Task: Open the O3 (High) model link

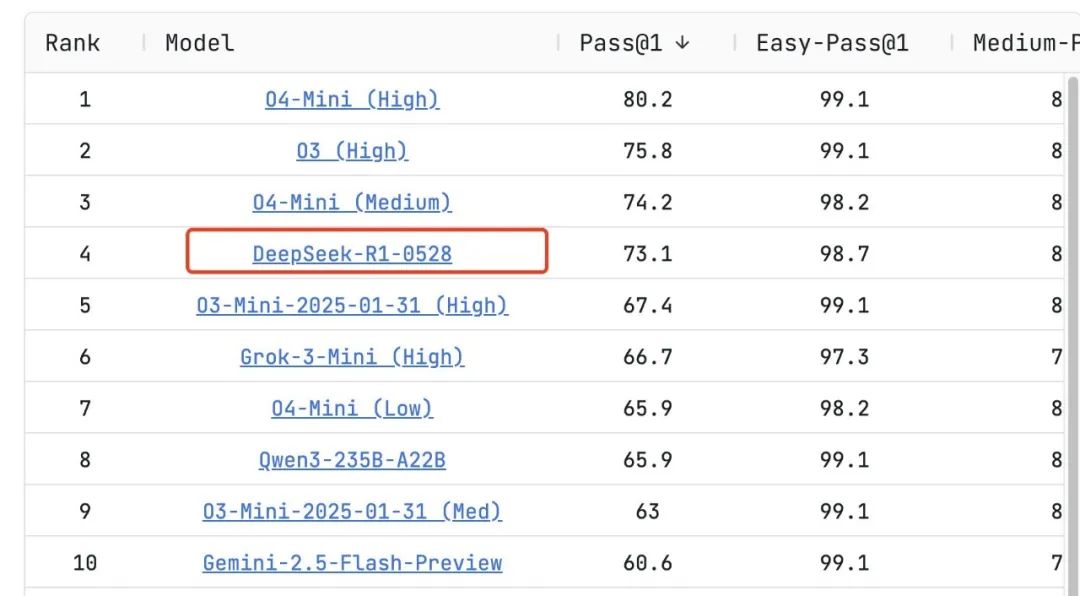Action: (x=352, y=151)
